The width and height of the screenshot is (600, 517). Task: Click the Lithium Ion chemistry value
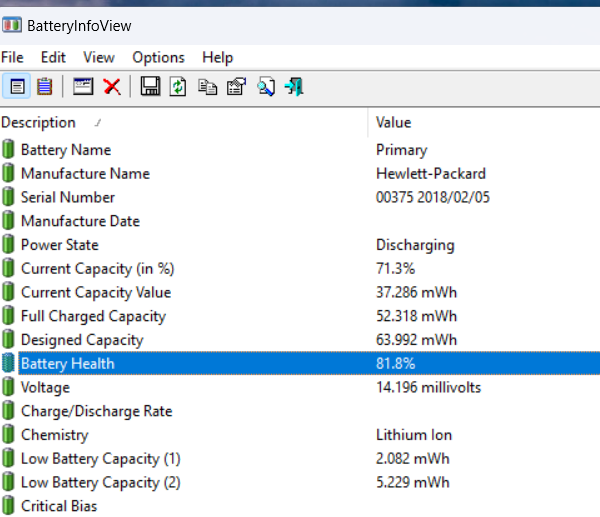[x=414, y=434]
